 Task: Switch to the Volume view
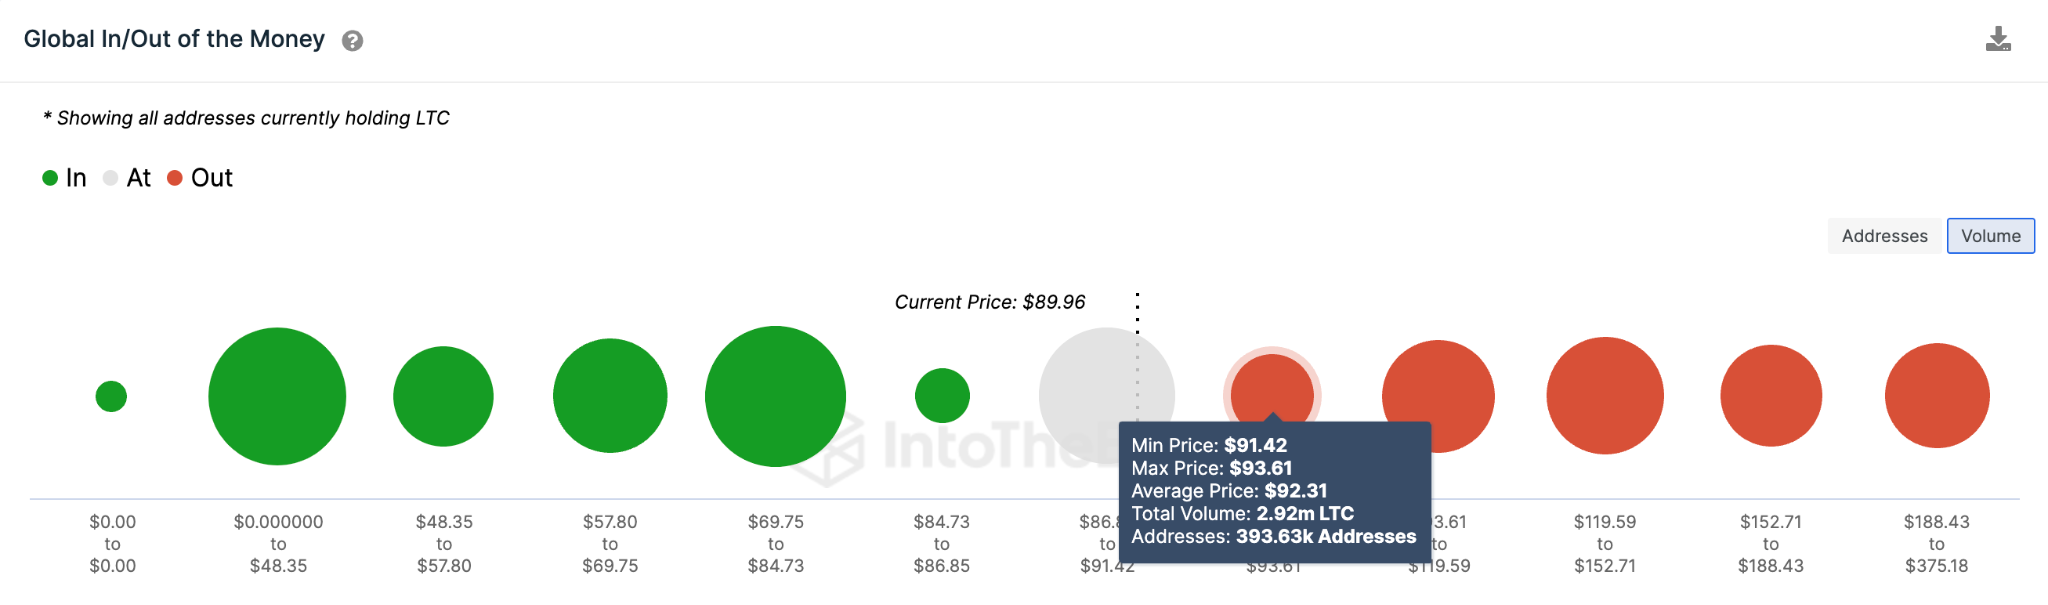1991,236
